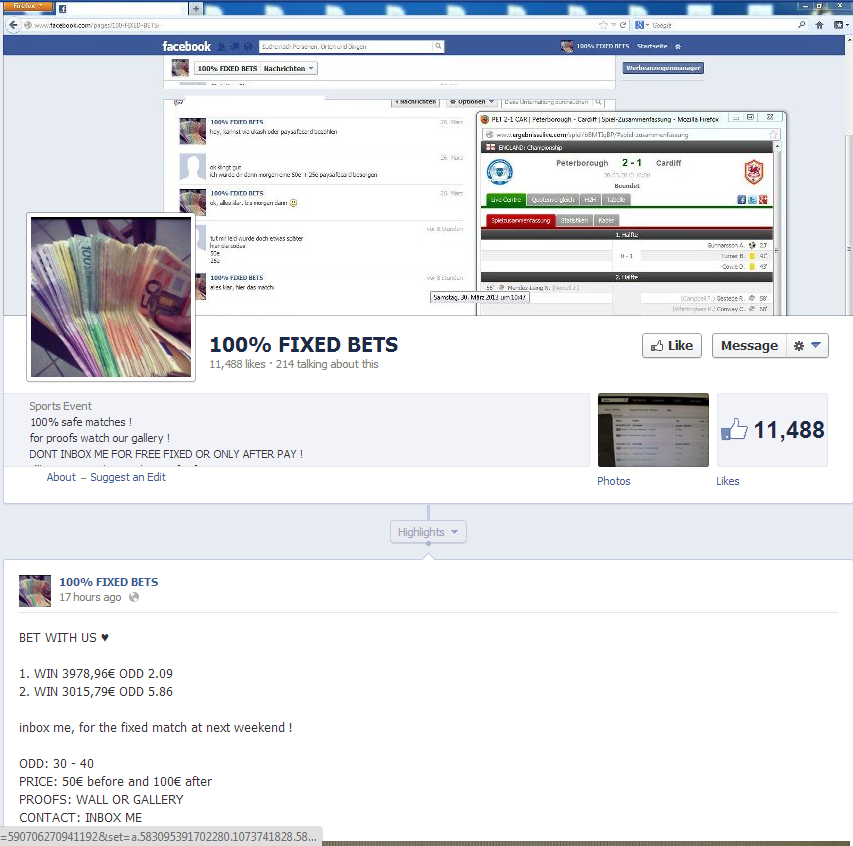Click the ODD: 30 - 40 line
853x846 pixels.
57,763
